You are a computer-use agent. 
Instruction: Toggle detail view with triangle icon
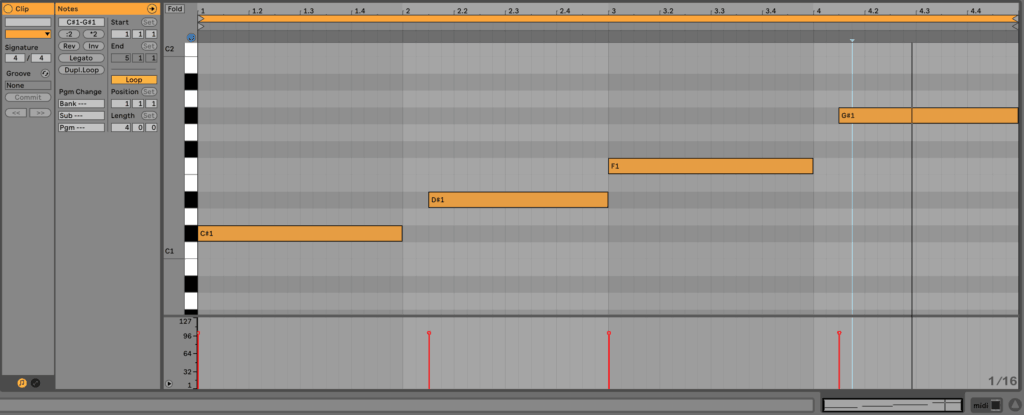[x=1014, y=405]
